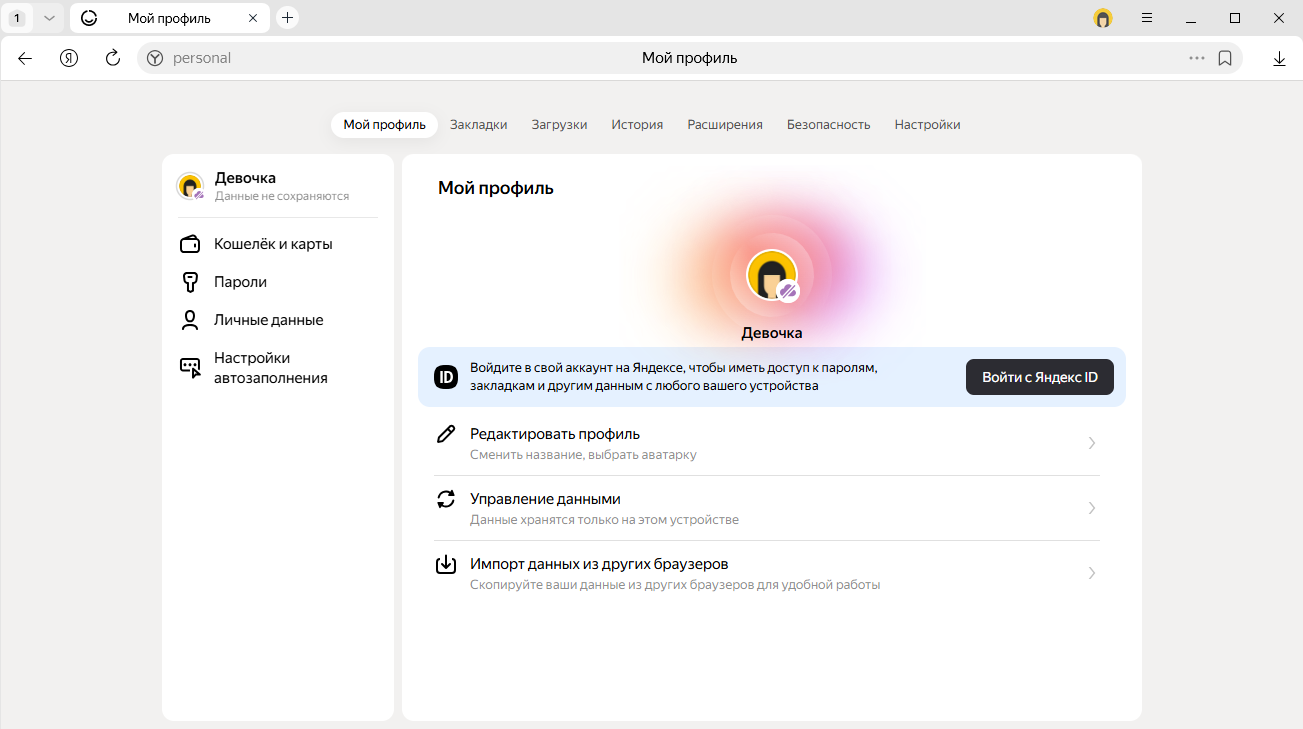1303x729 pixels.
Task: Select Управление данными option
Action: 767,508
